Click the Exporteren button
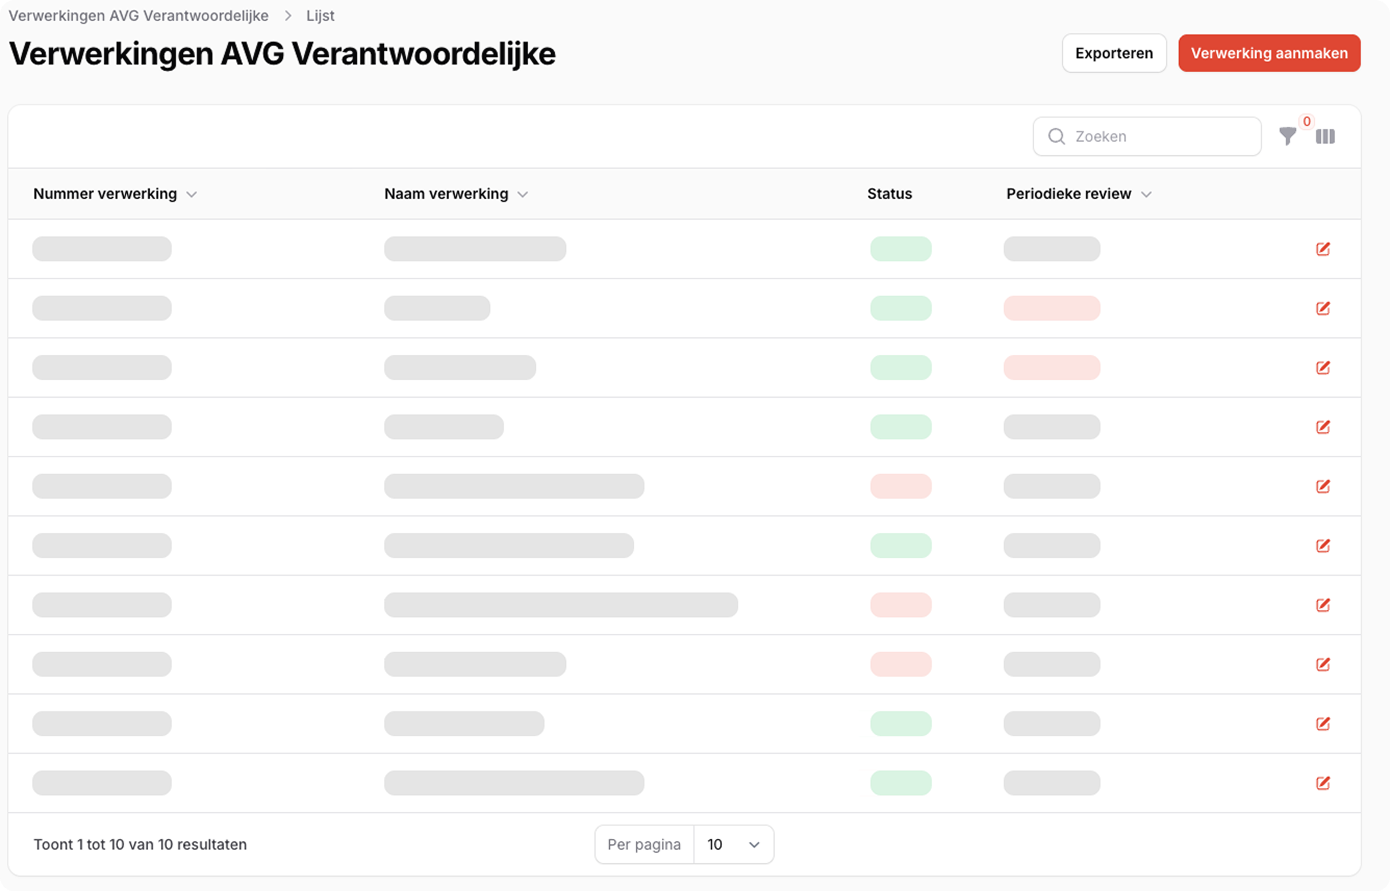This screenshot has width=1390, height=892. tap(1114, 53)
